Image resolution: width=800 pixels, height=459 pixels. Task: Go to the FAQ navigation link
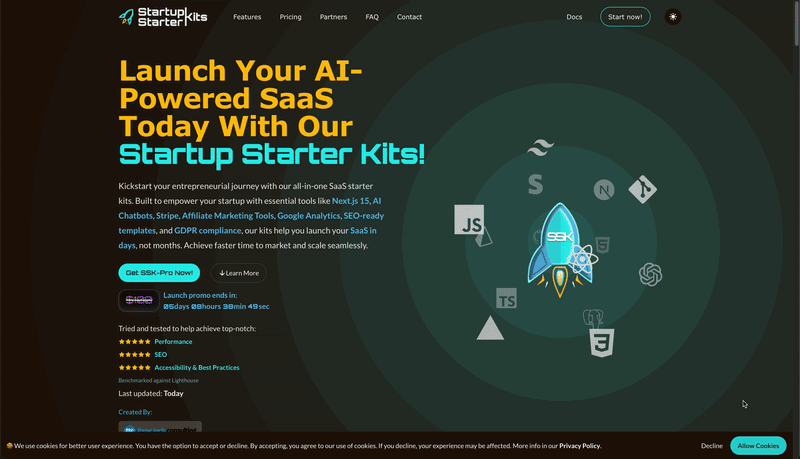[x=372, y=17]
